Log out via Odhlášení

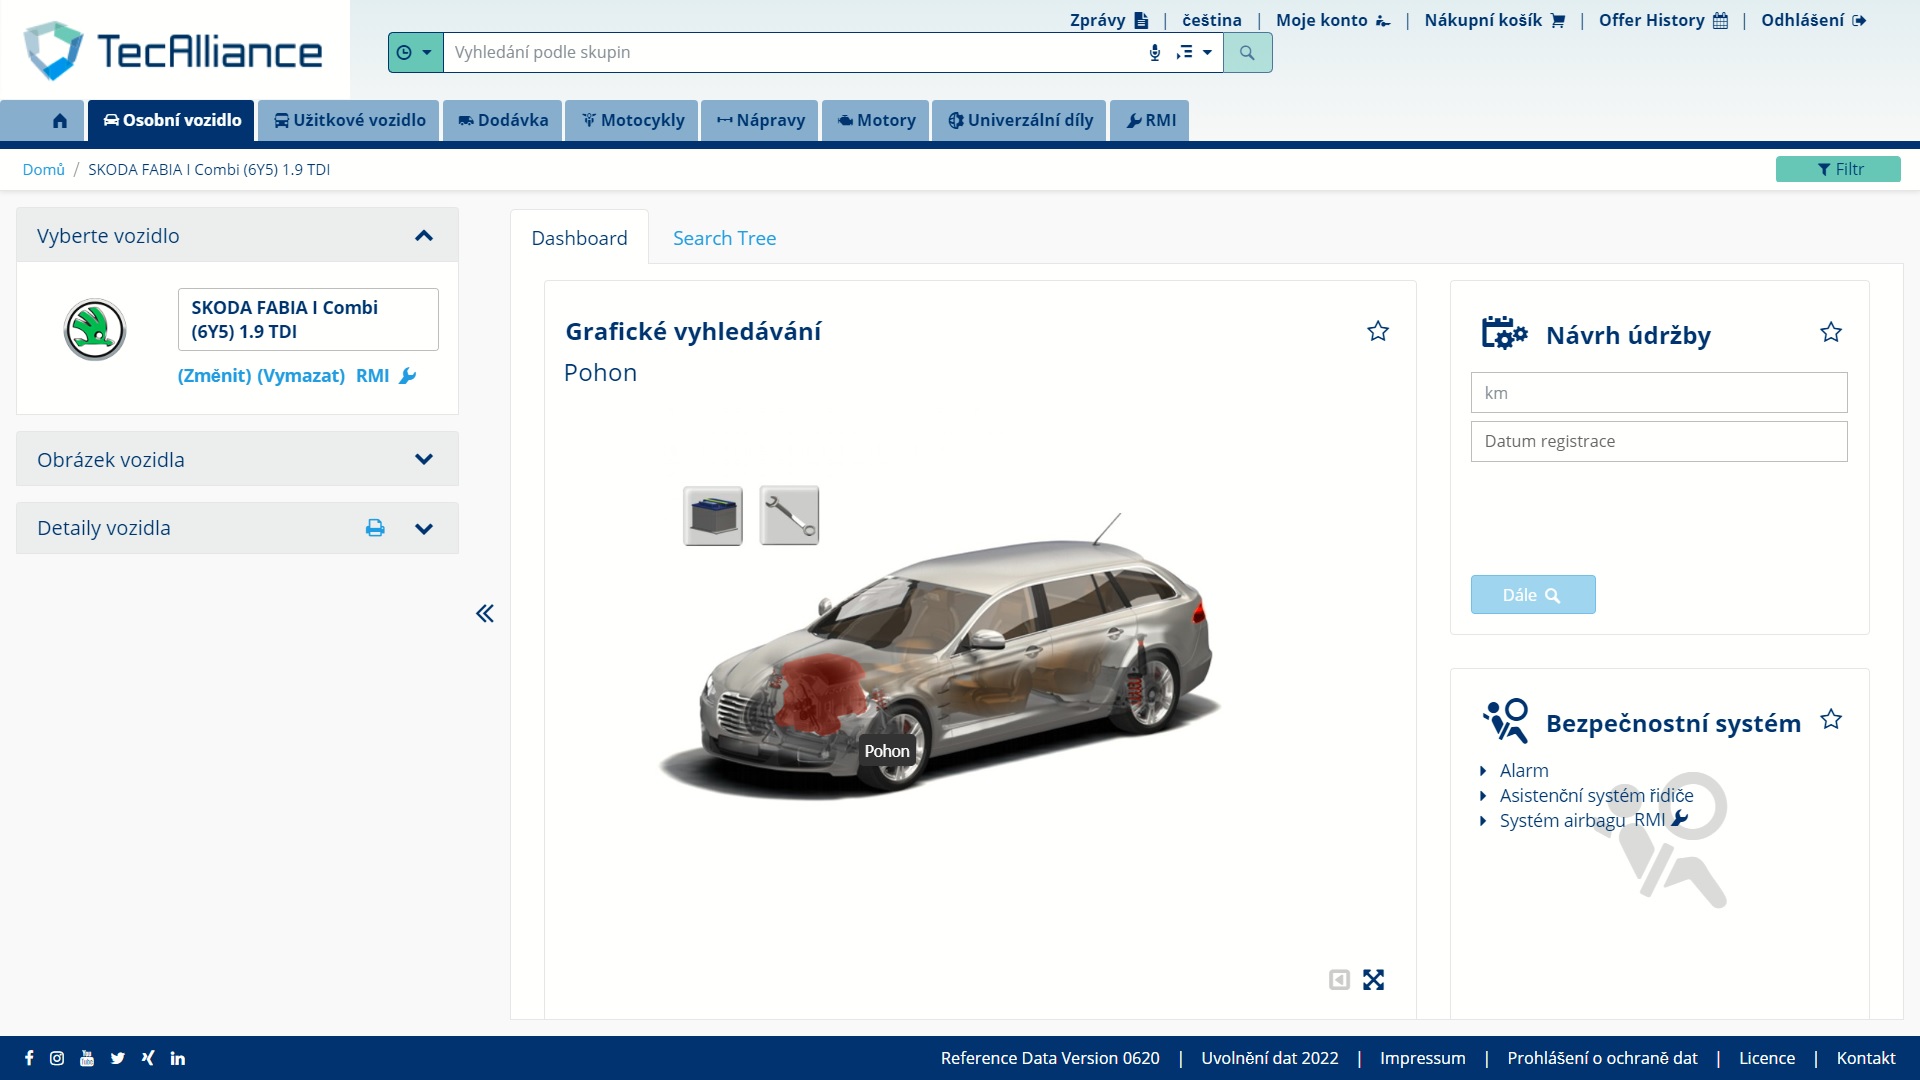pyautogui.click(x=1813, y=20)
